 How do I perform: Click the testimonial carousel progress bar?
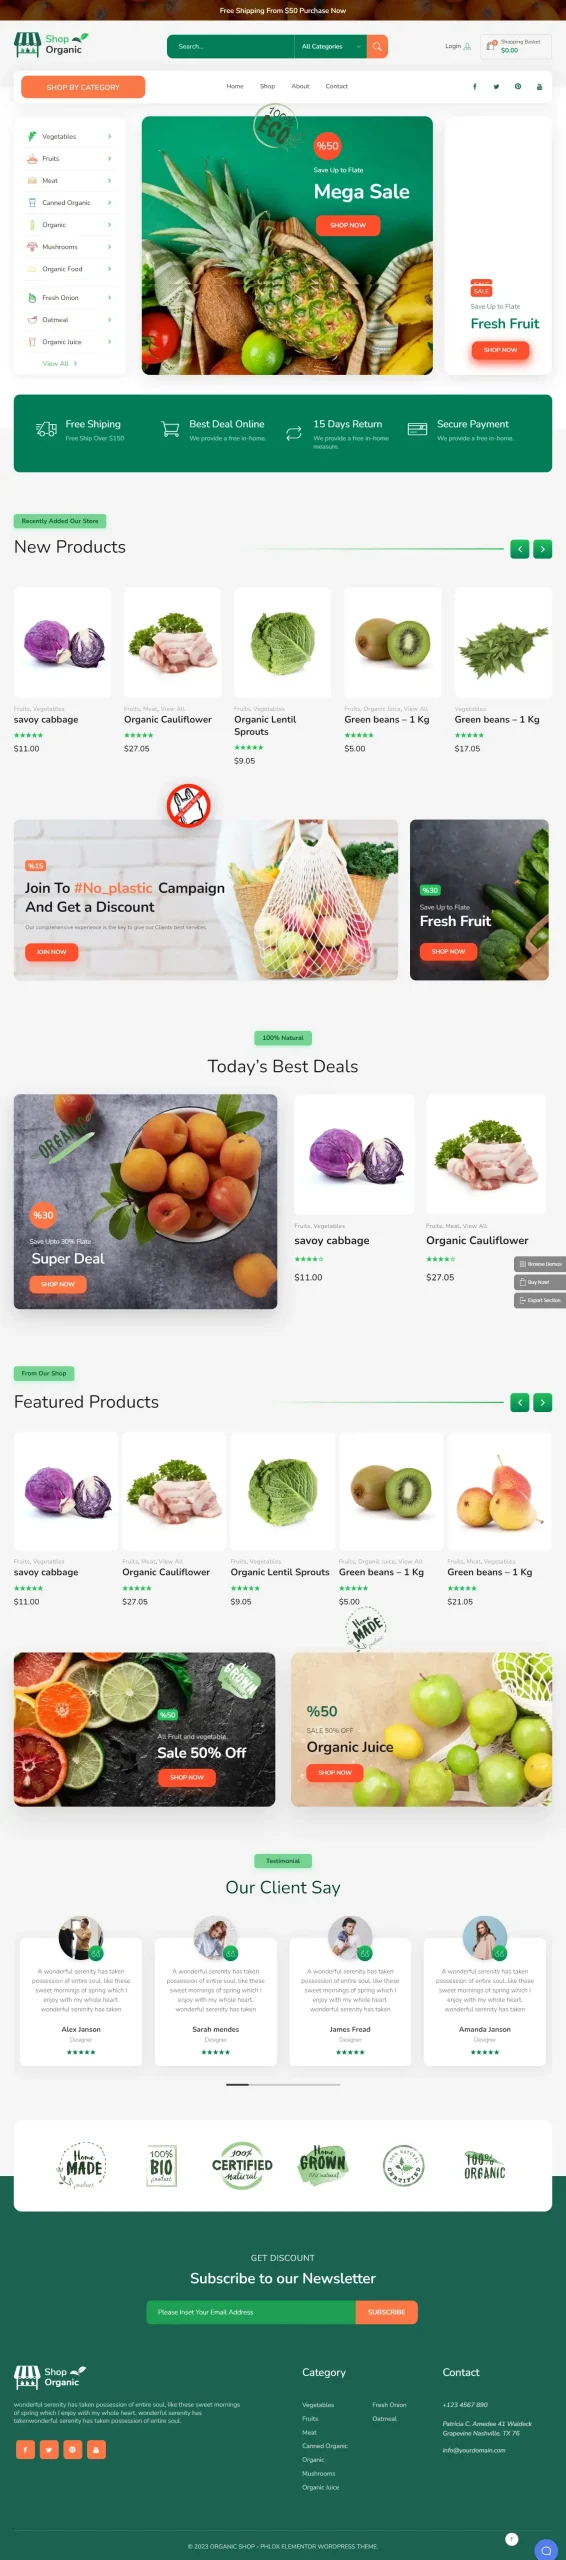pyautogui.click(x=283, y=2084)
